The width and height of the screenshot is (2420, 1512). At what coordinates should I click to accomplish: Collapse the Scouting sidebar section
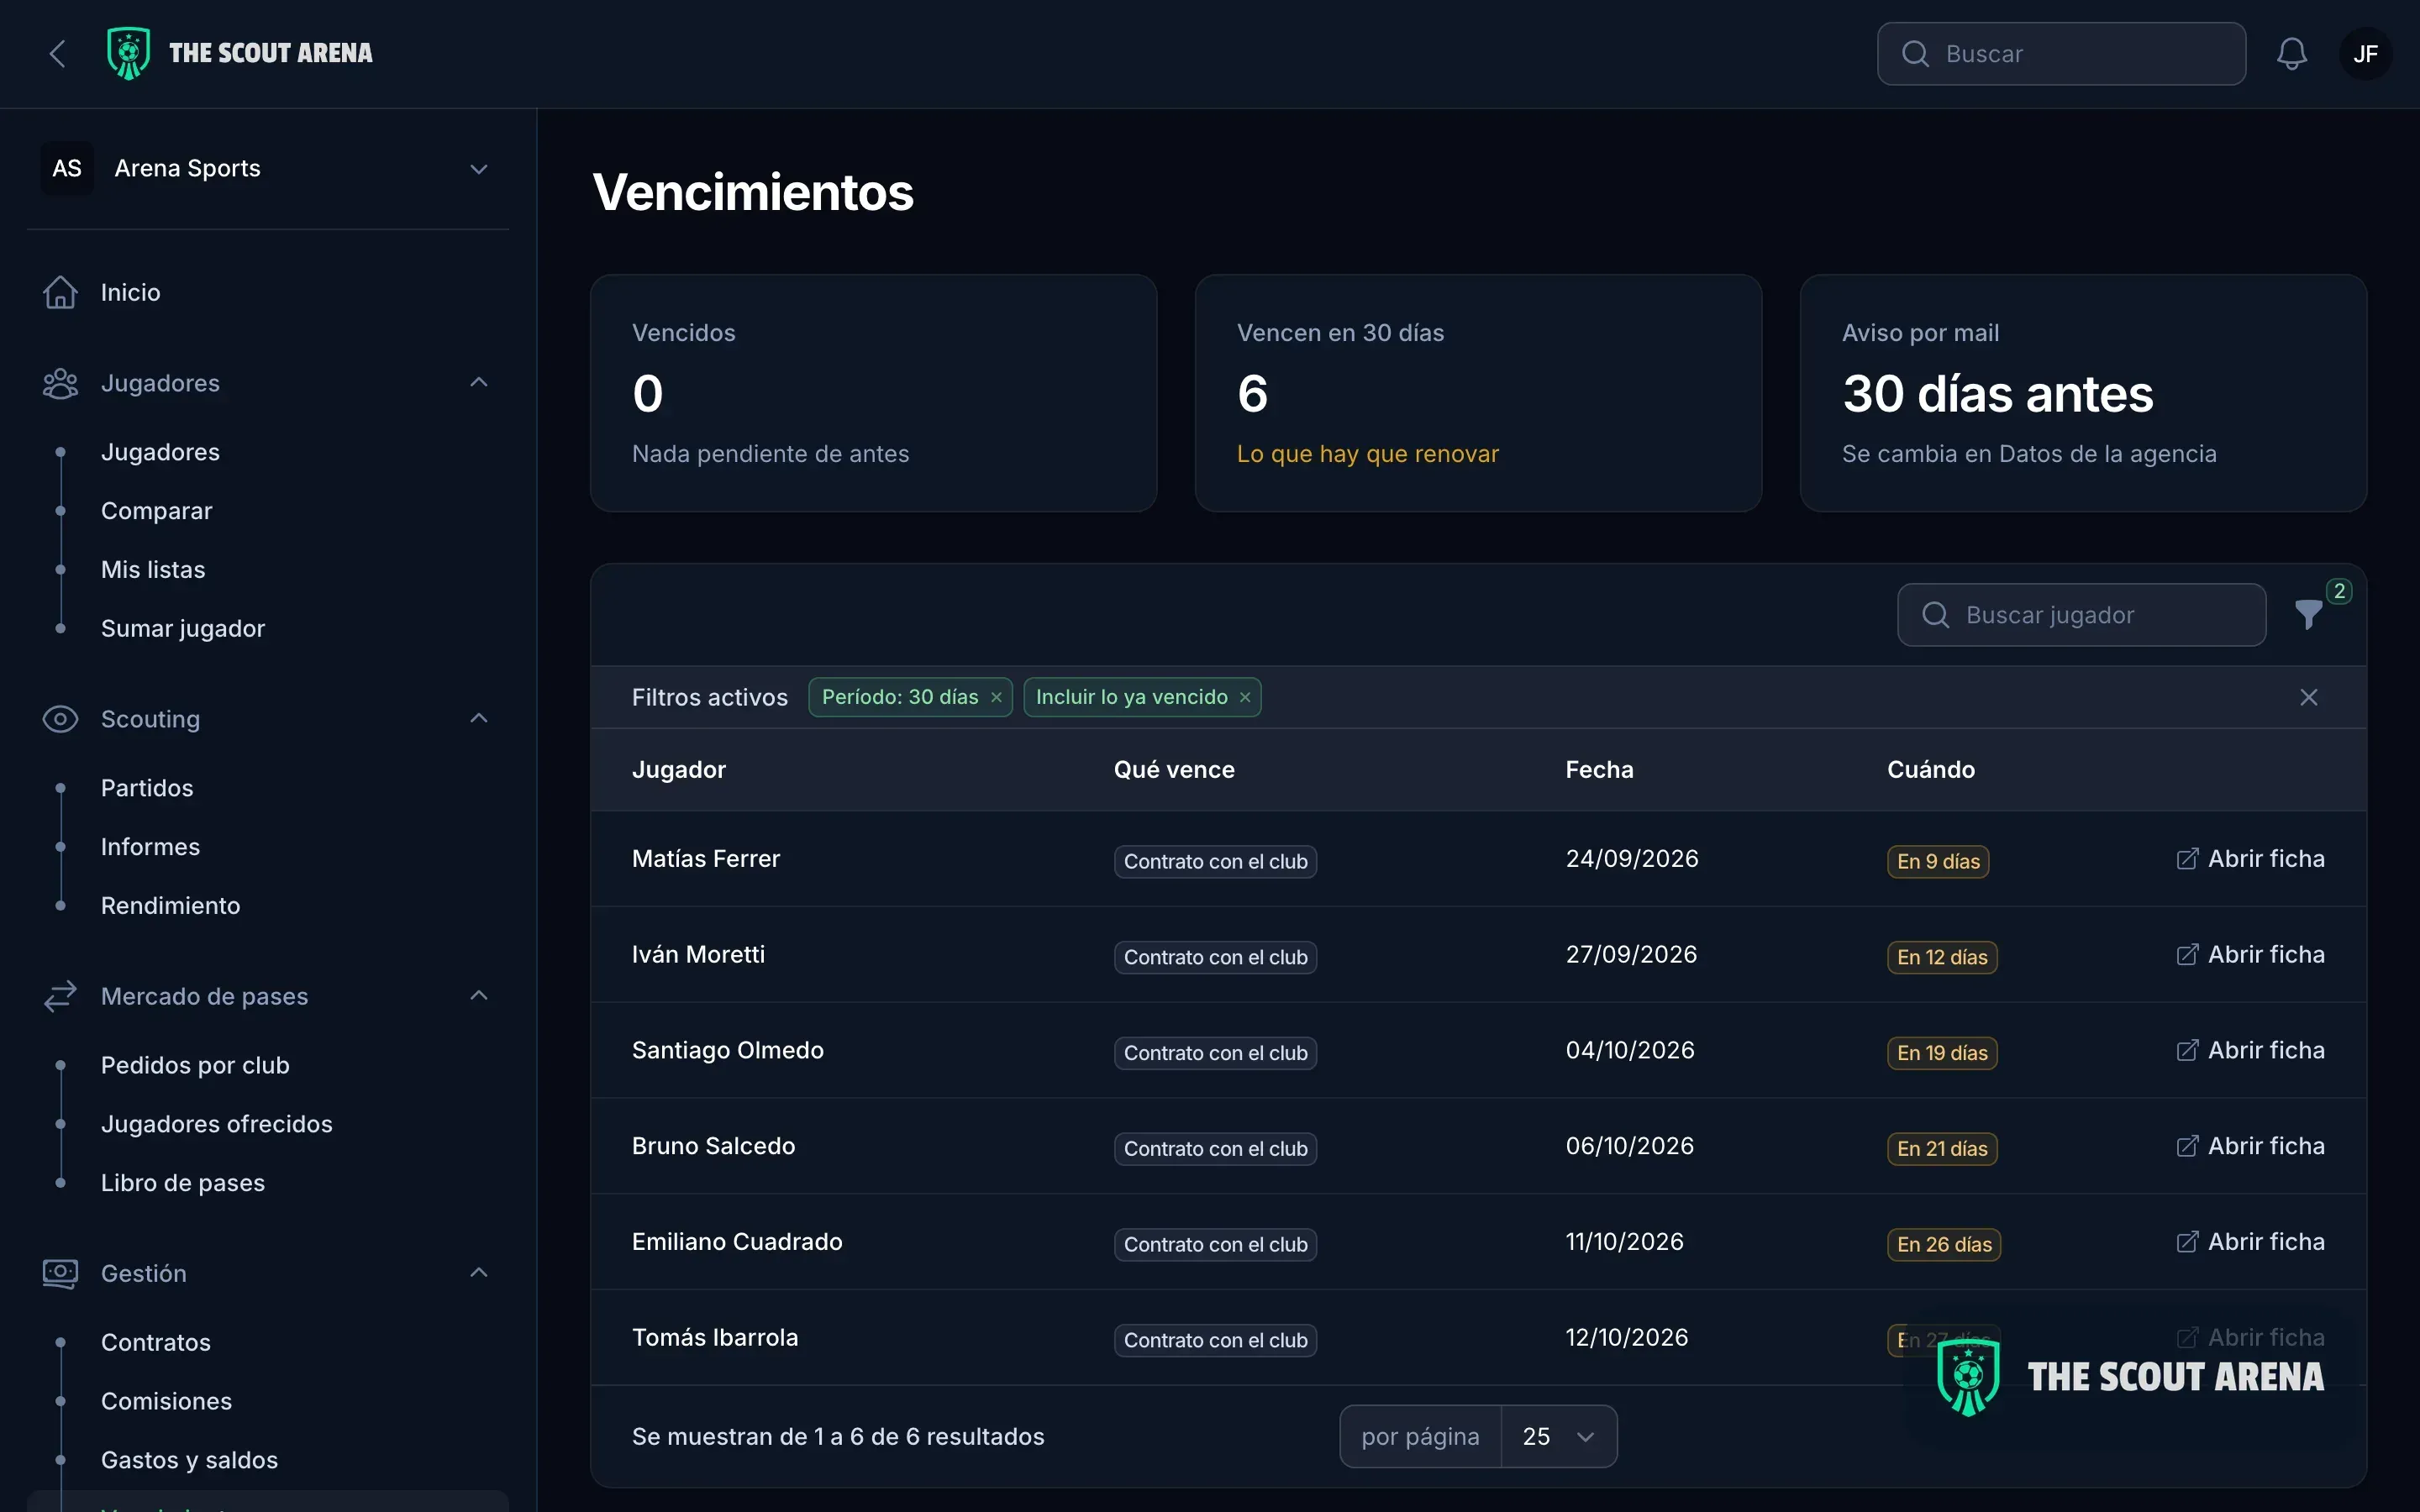[x=479, y=718]
